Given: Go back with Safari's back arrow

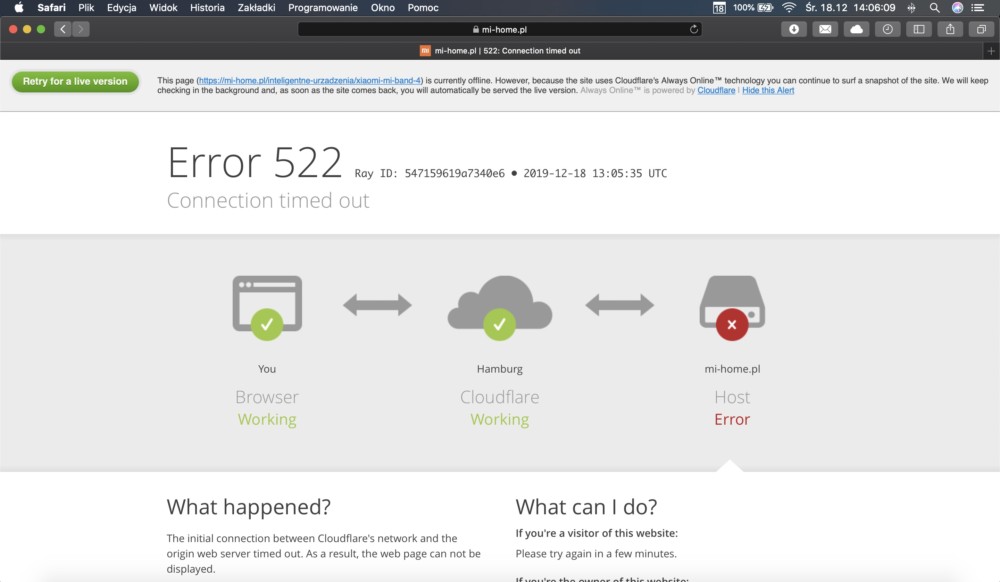Looking at the screenshot, I should (x=62, y=29).
